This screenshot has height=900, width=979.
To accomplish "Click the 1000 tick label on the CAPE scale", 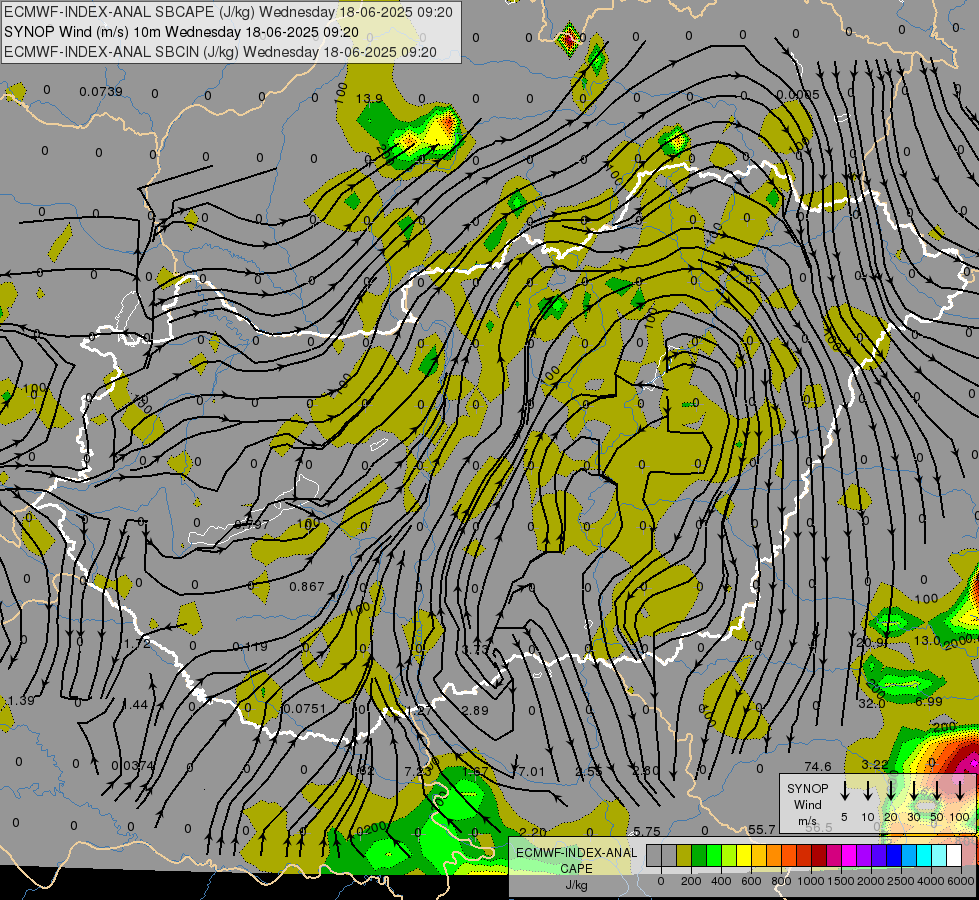I will [x=811, y=881].
